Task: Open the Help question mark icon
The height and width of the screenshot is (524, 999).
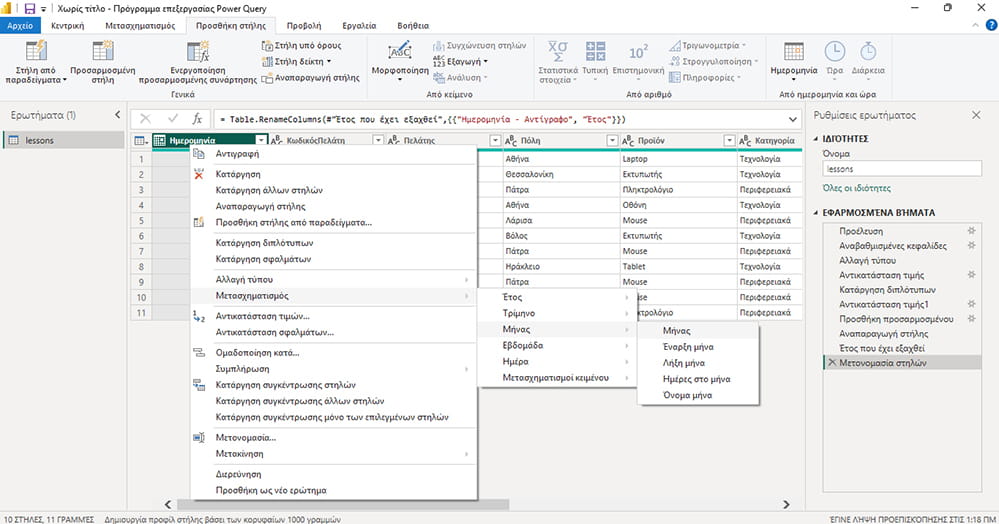Action: coord(991,25)
